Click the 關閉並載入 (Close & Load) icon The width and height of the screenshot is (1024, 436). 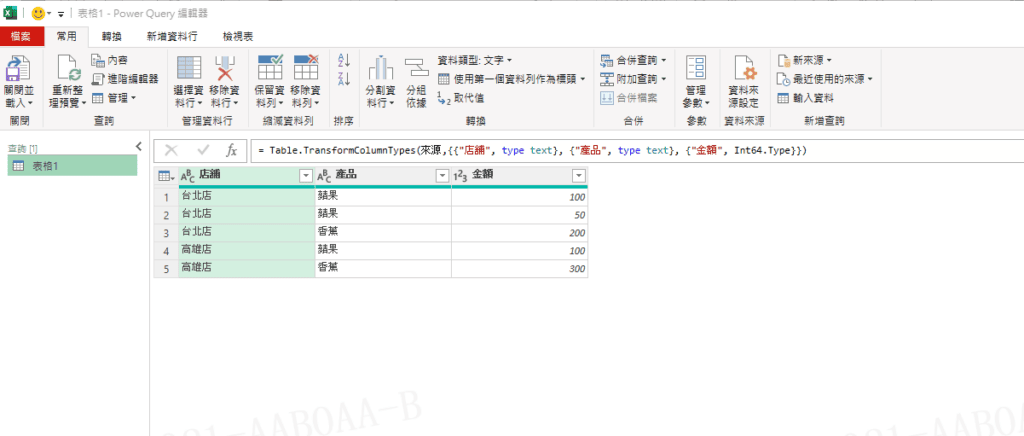click(x=18, y=72)
